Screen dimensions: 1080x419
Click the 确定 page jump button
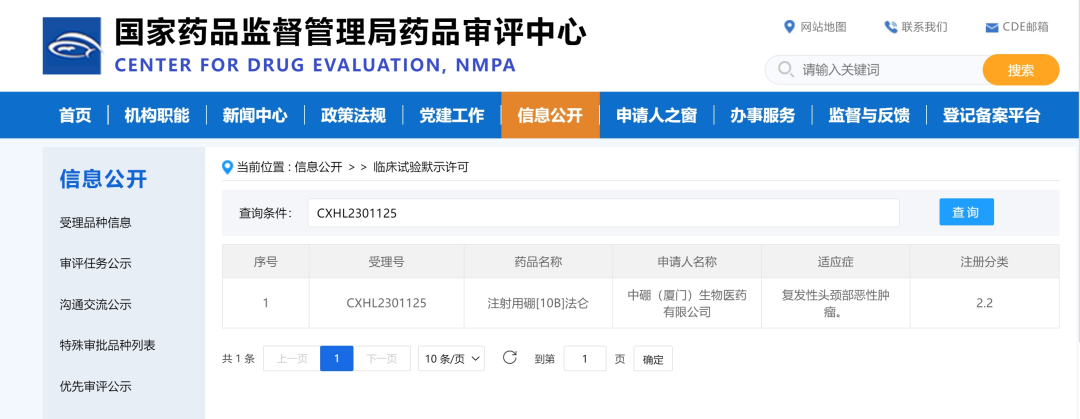coord(653,359)
